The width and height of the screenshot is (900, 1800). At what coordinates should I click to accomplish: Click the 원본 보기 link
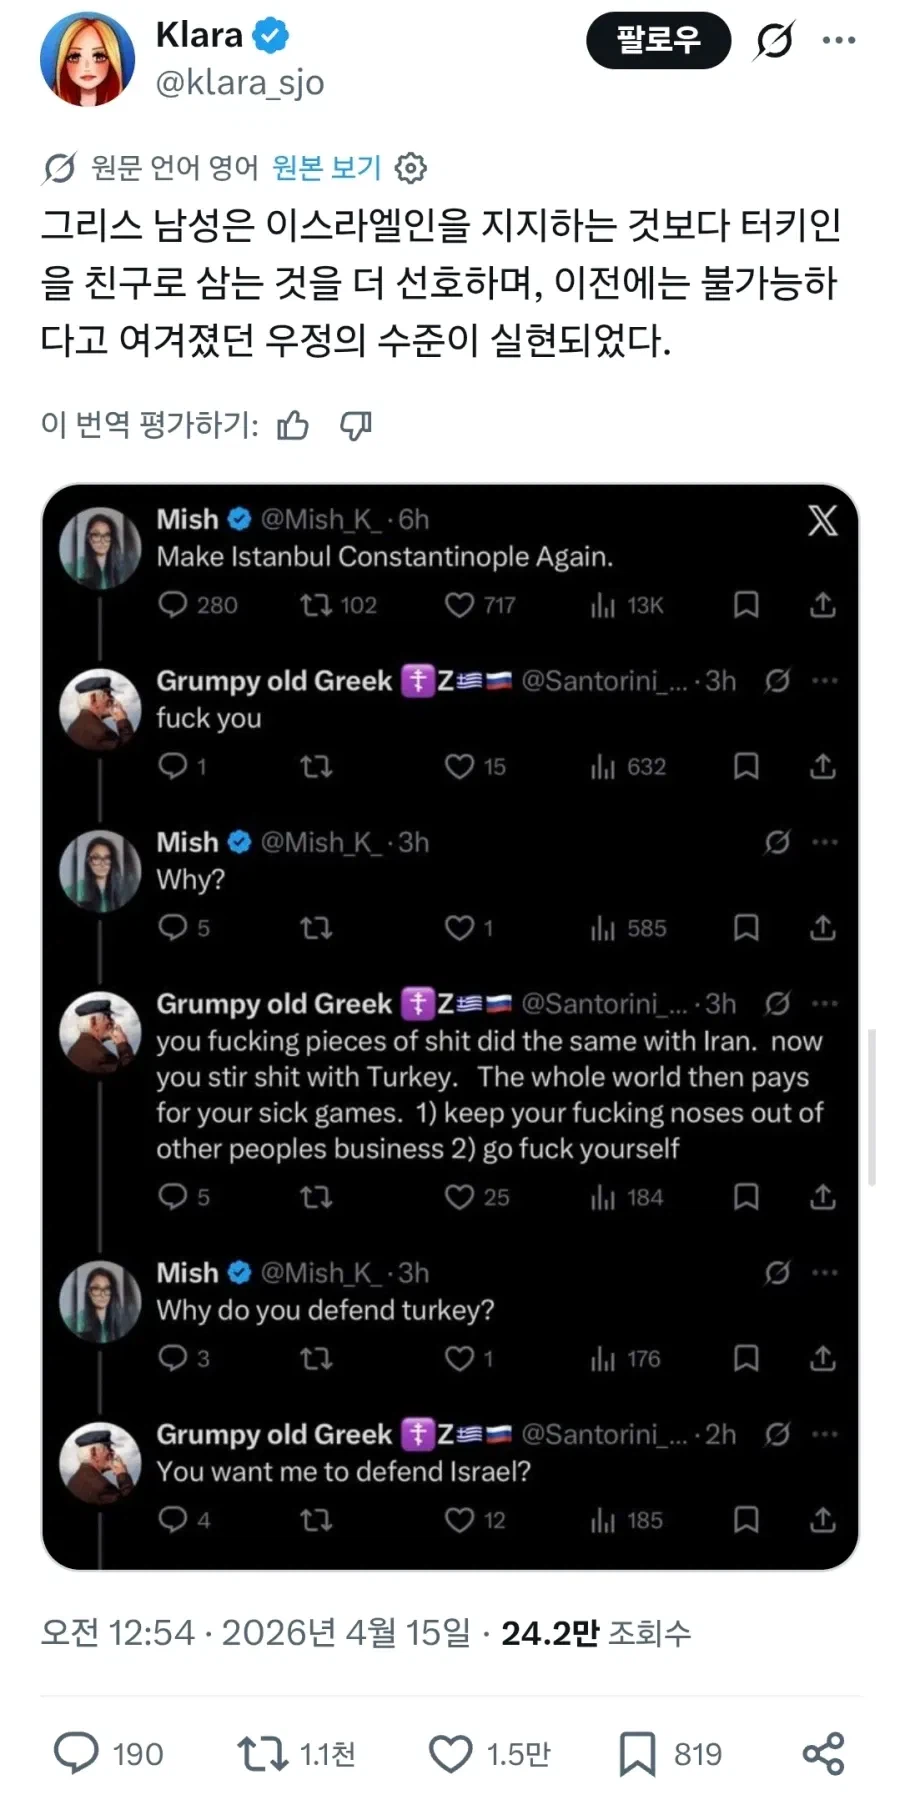pos(327,167)
